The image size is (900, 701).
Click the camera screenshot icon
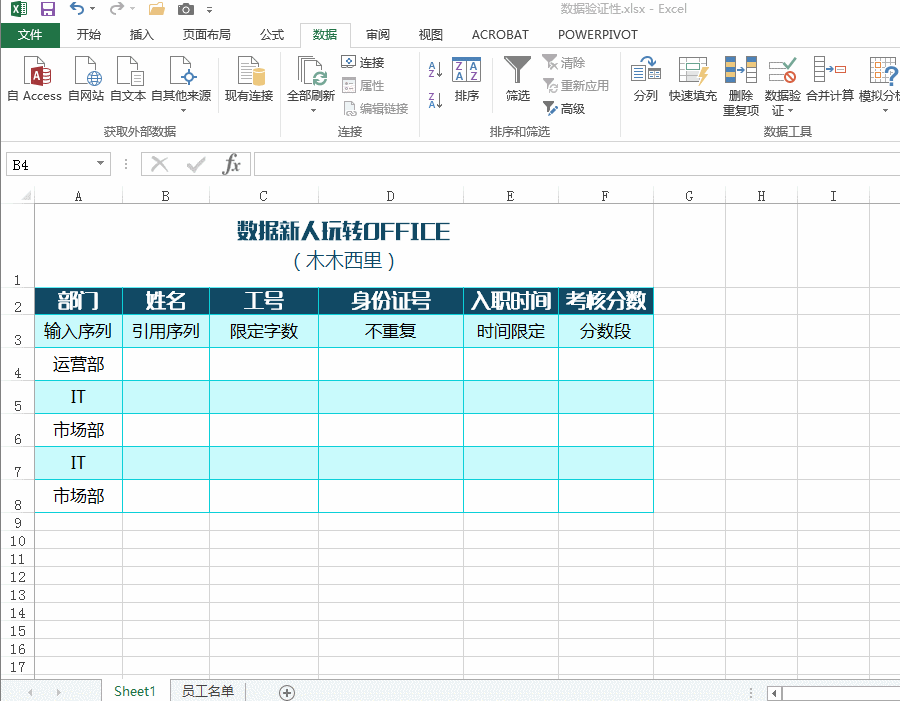point(185,9)
